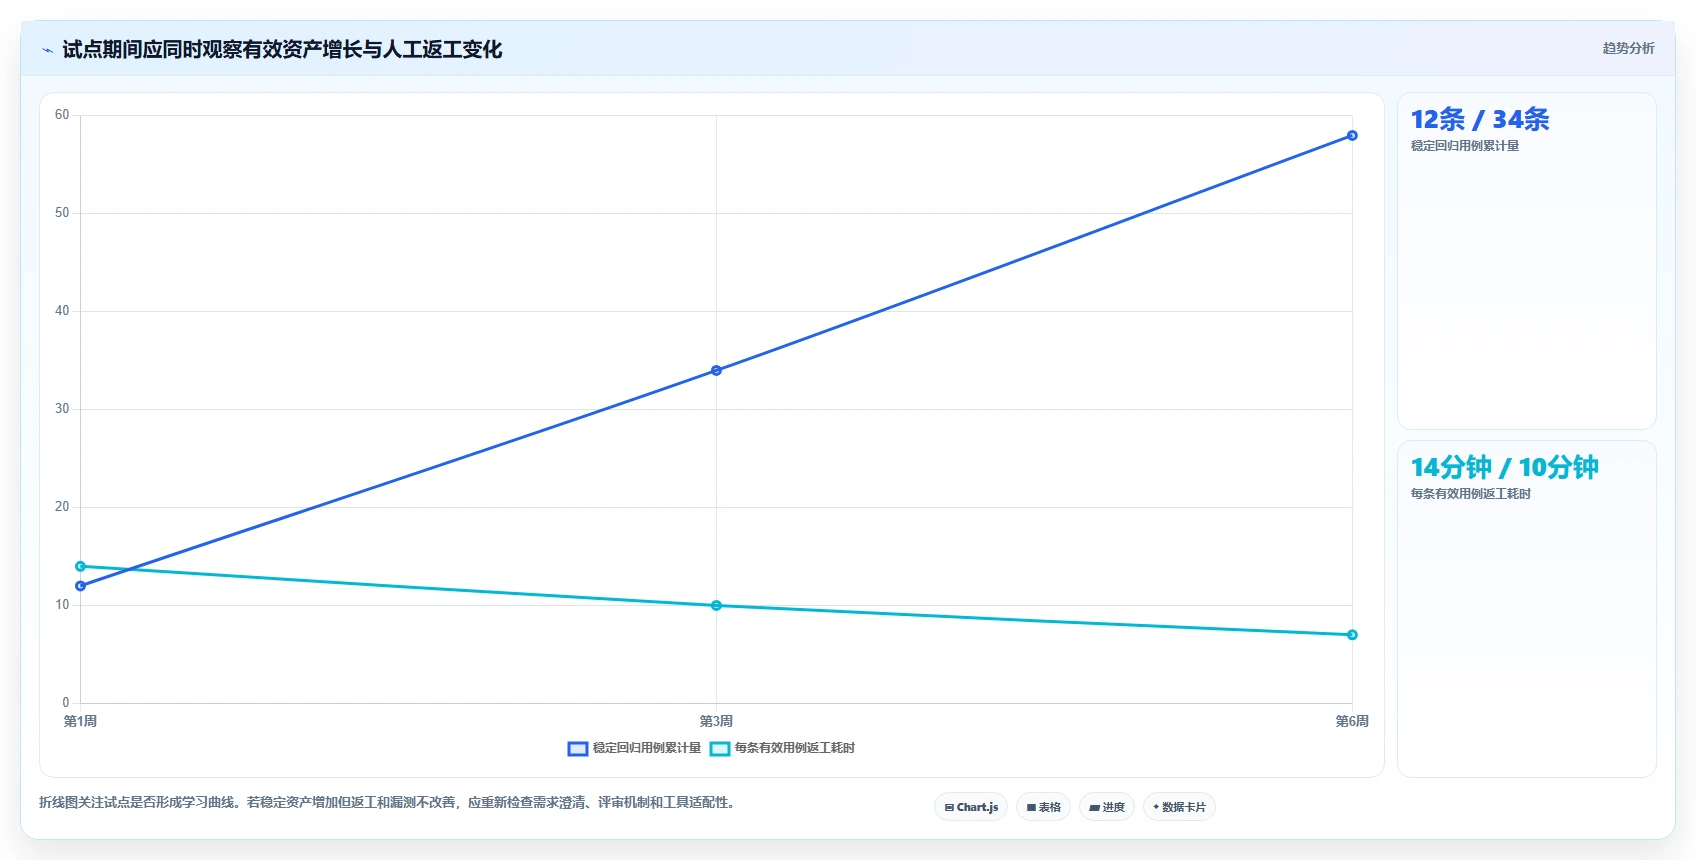The image size is (1696, 860).
Task: Select the blue data point at 第1周
Action: [x=81, y=586]
